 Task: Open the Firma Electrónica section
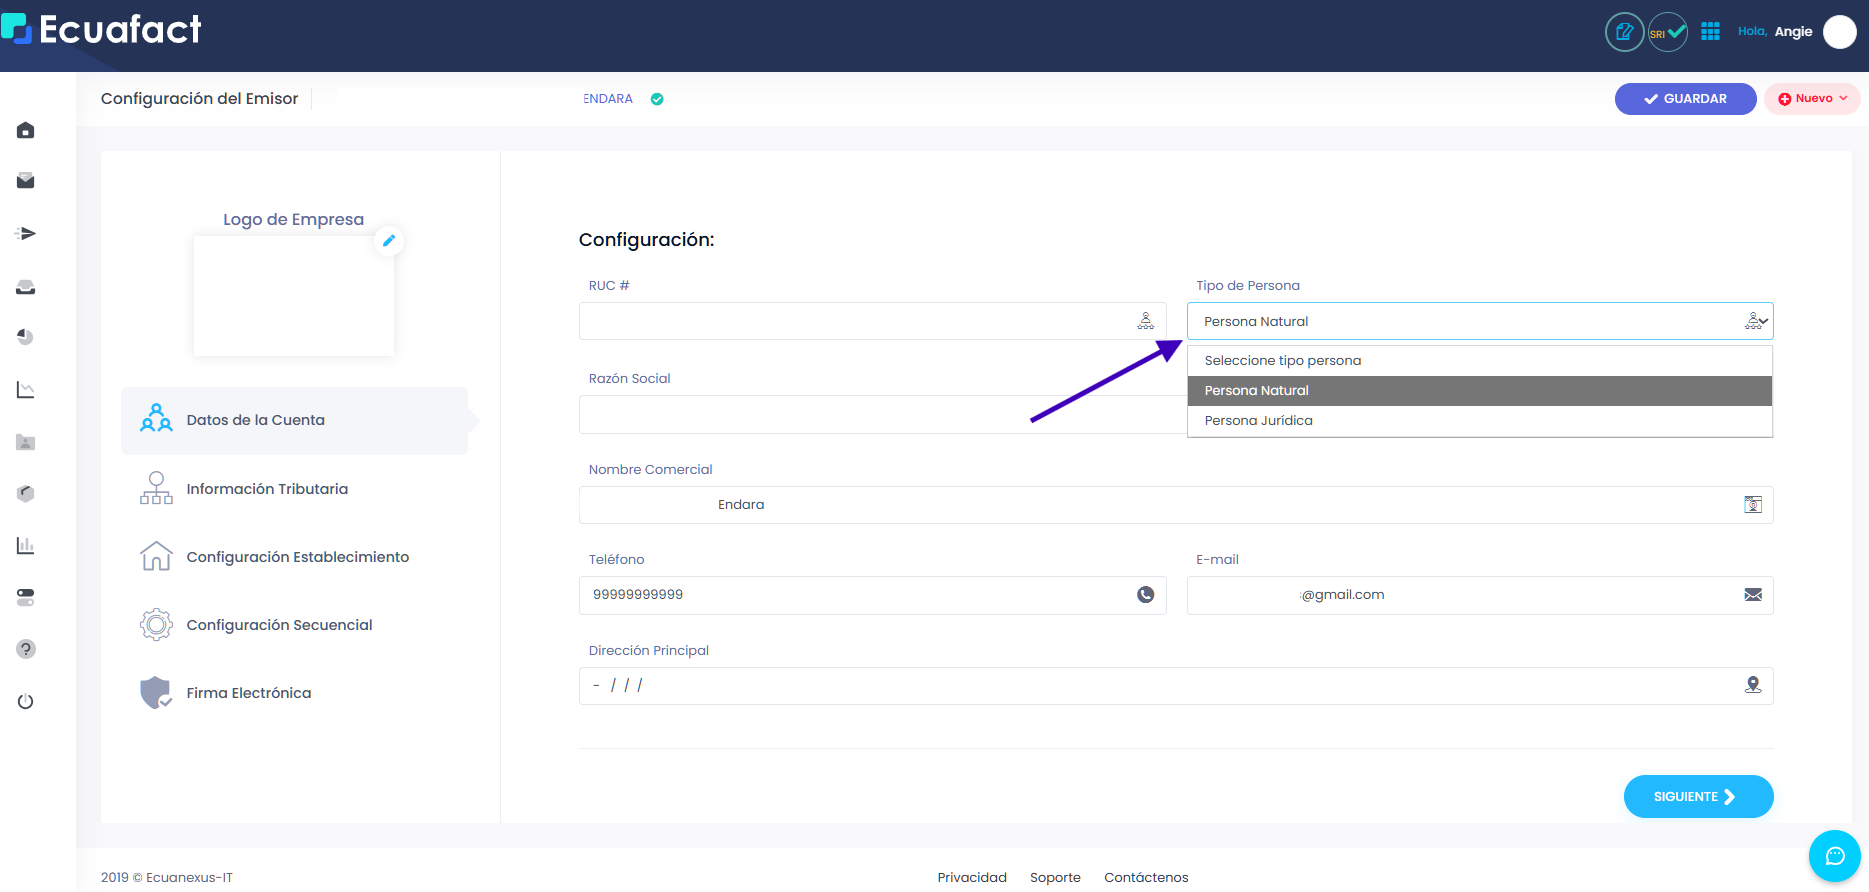click(x=249, y=693)
